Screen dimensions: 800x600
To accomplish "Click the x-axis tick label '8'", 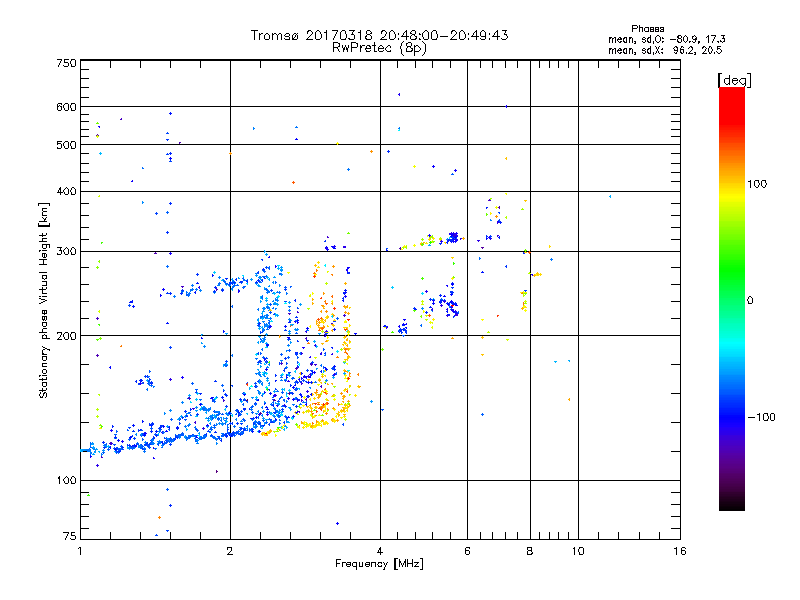I will 530,551.
